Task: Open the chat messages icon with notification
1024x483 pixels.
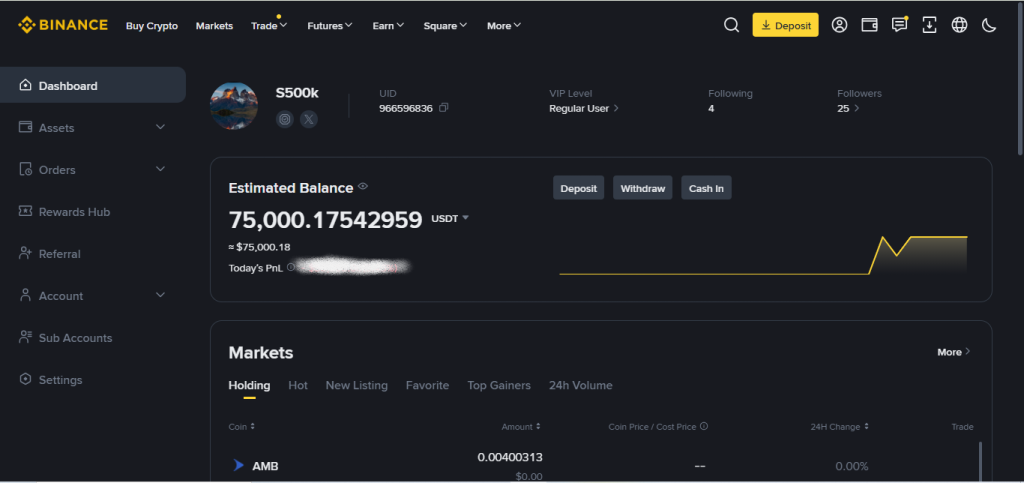Action: 899,25
